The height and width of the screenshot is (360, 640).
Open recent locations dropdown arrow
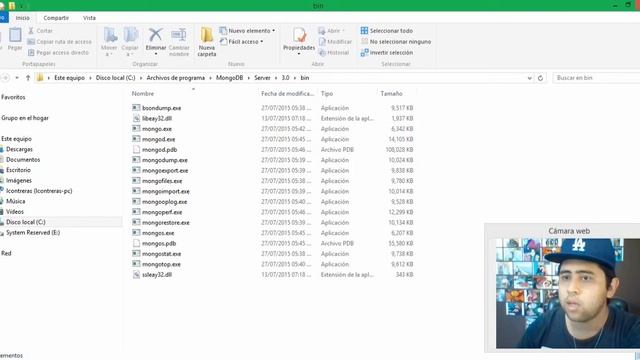click(17, 78)
